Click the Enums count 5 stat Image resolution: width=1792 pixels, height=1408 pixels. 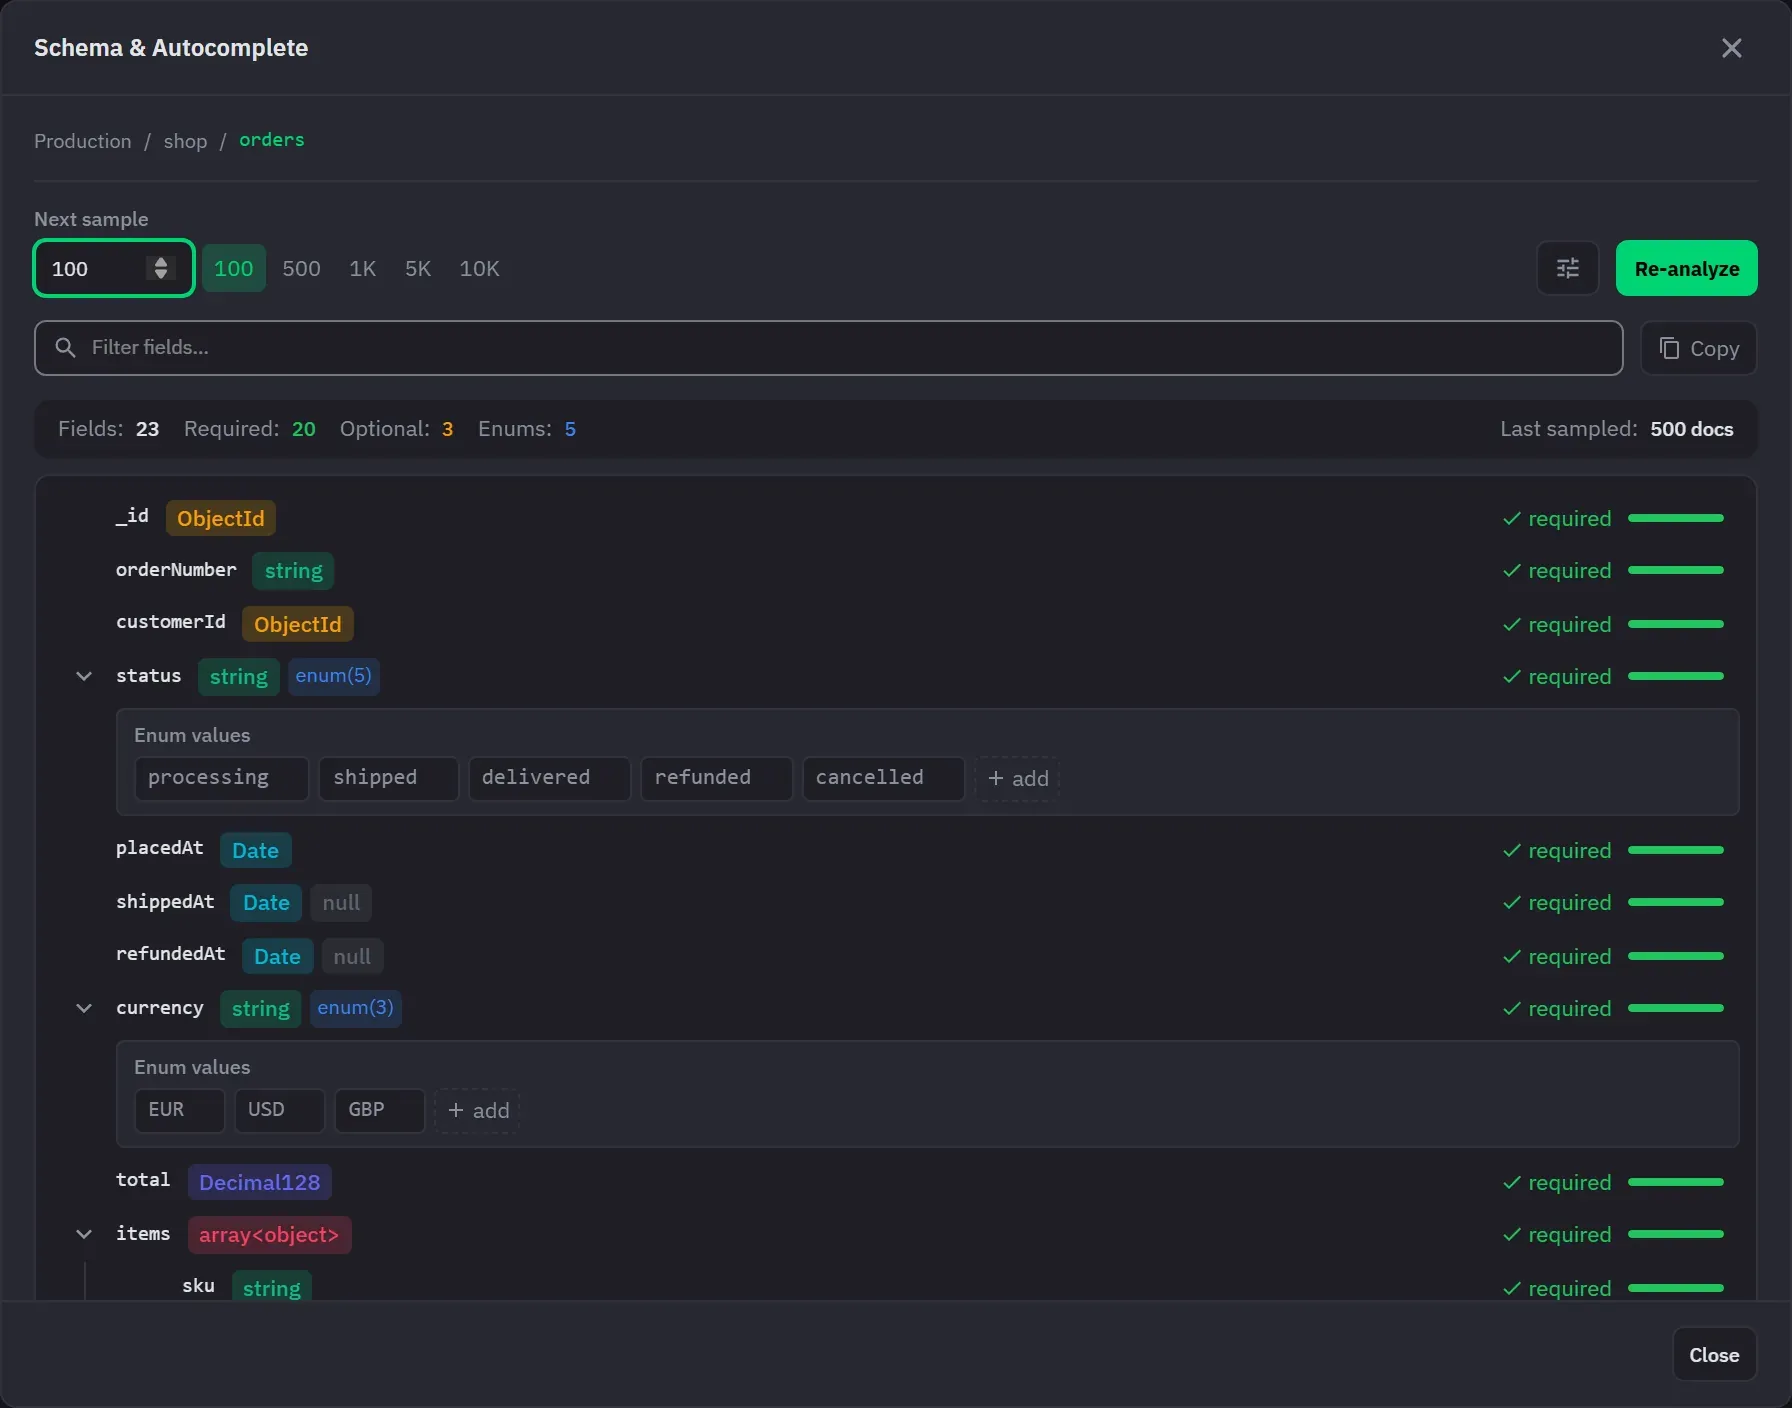tap(527, 429)
